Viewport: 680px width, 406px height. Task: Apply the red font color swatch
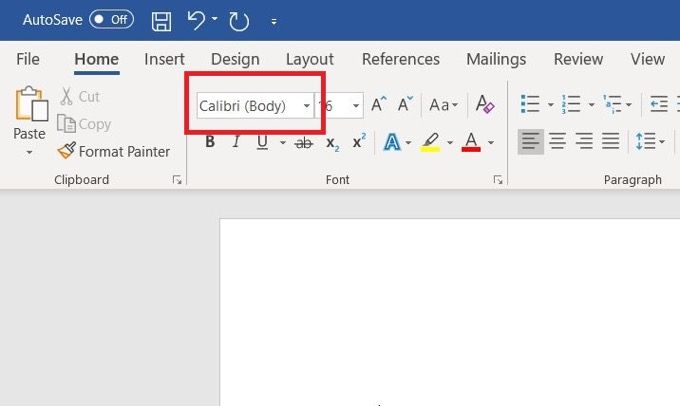[471, 142]
